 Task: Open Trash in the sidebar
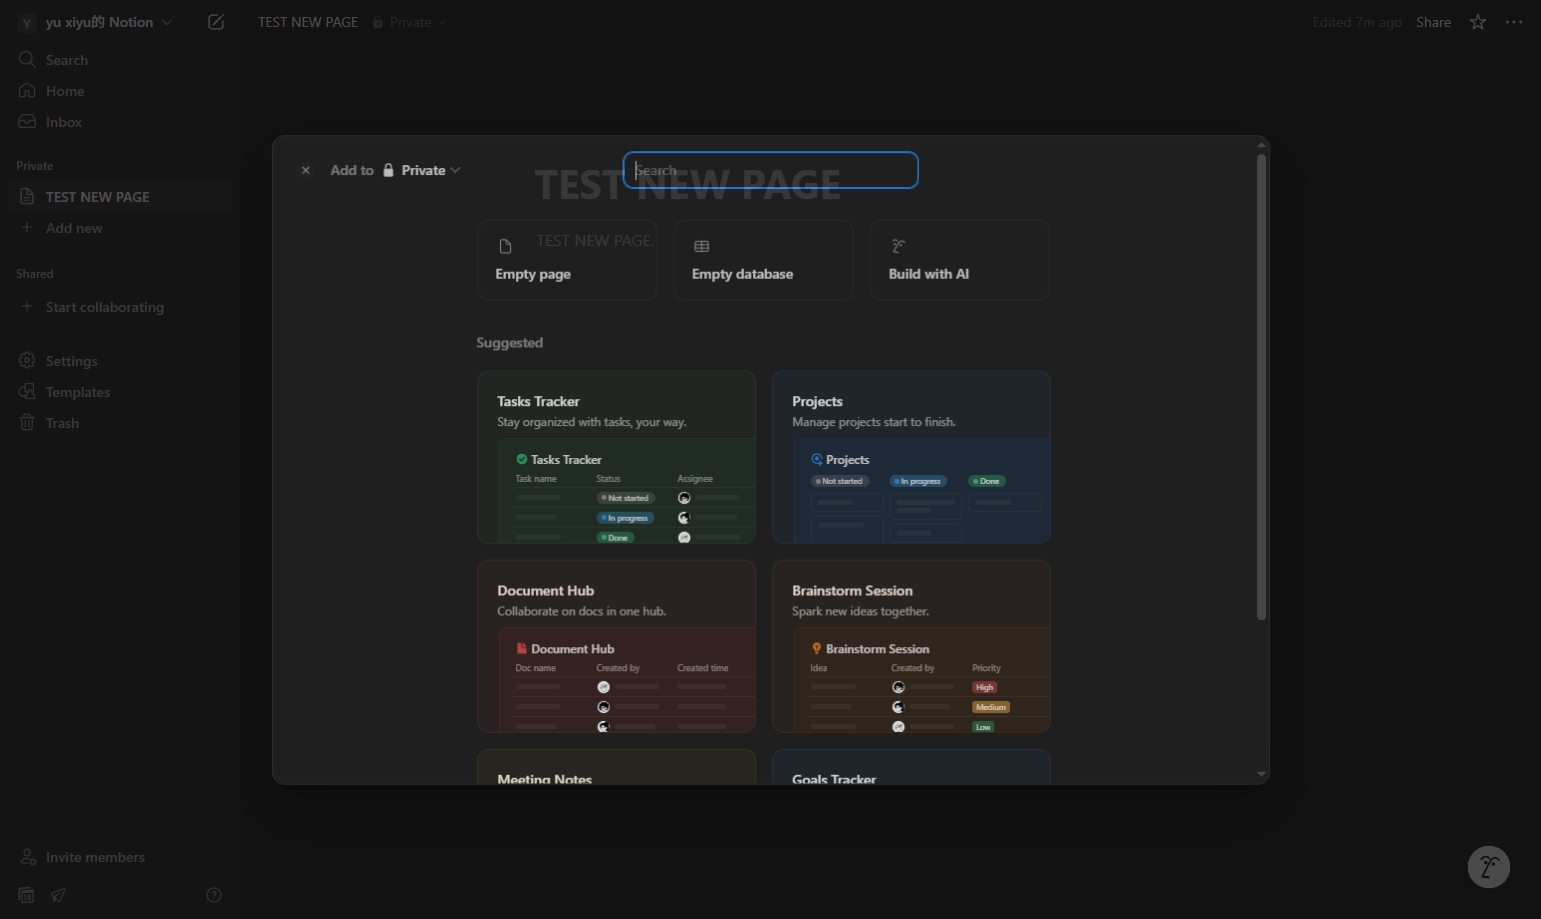click(120, 423)
